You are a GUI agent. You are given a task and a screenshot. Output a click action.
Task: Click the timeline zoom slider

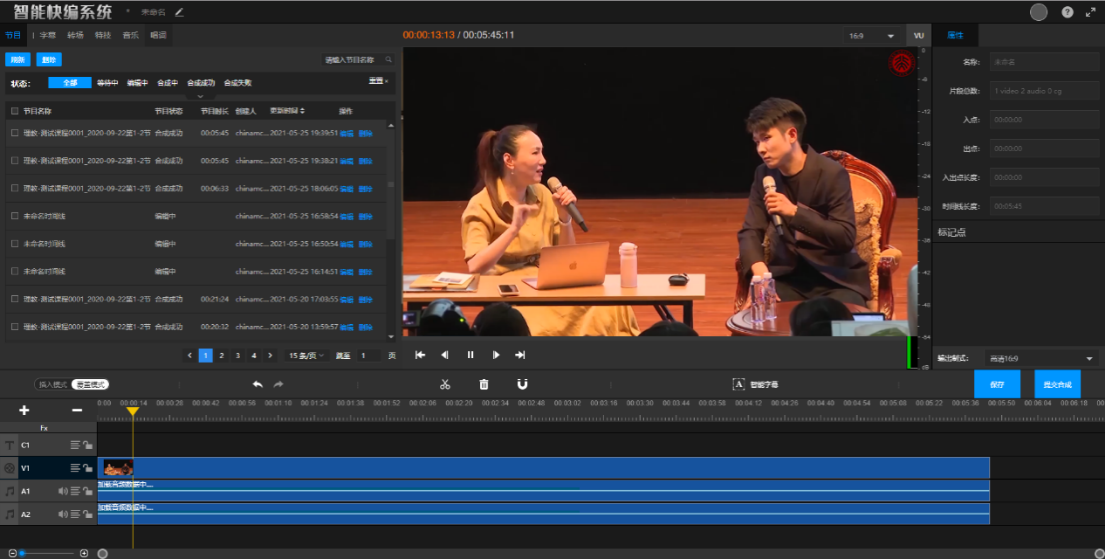[46, 553]
